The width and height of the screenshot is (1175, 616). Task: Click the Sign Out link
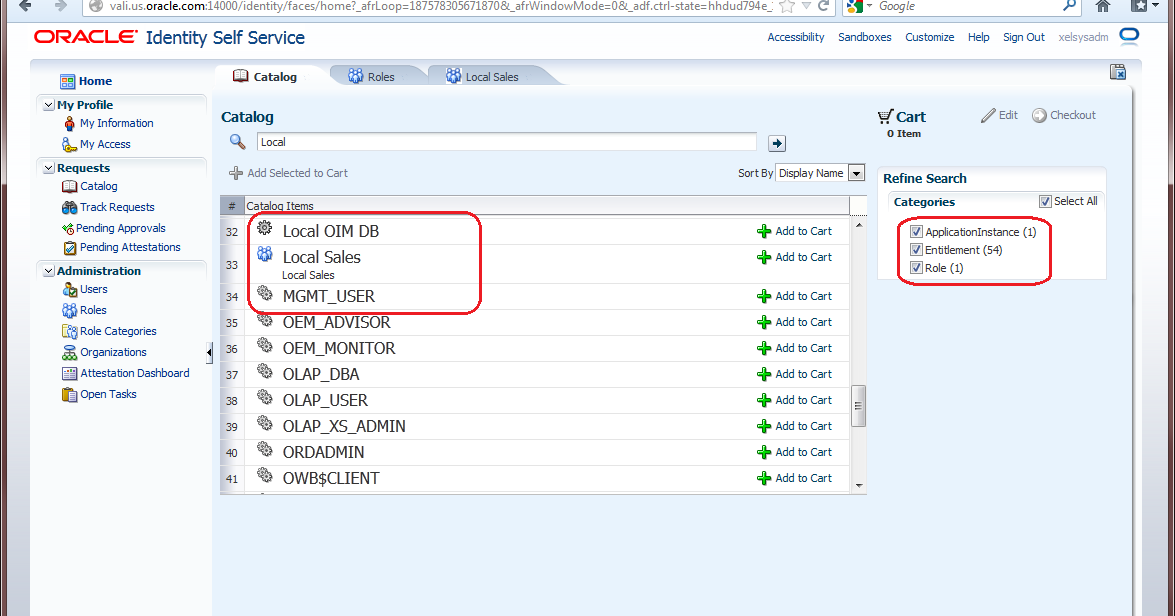1023,37
